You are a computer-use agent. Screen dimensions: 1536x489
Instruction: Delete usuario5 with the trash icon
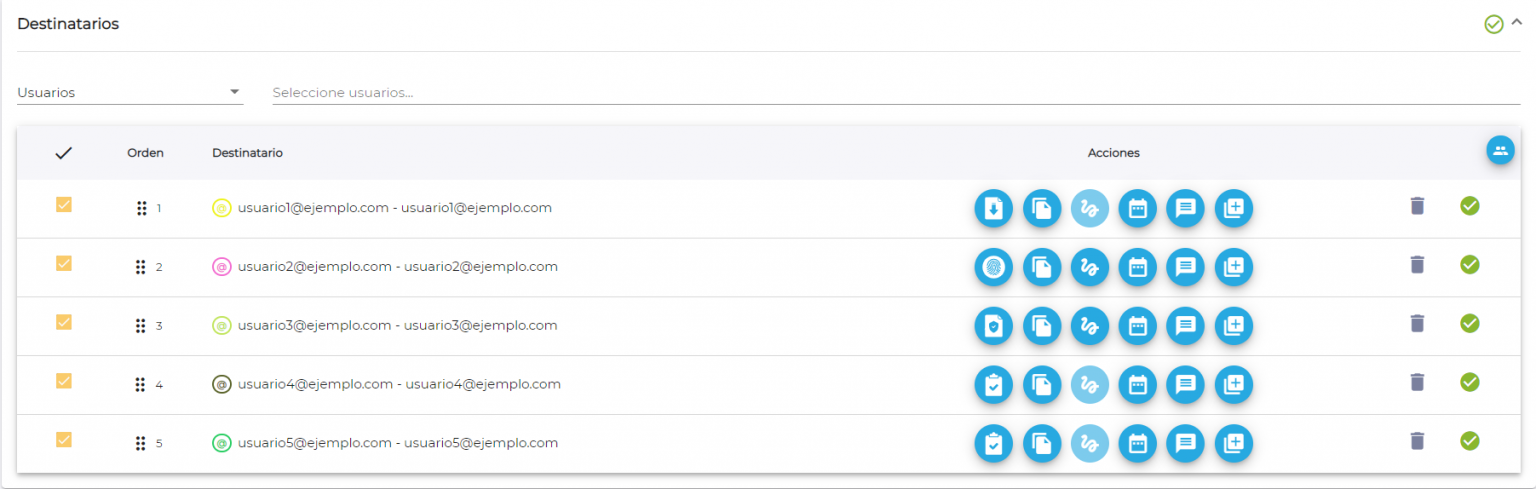point(1416,441)
